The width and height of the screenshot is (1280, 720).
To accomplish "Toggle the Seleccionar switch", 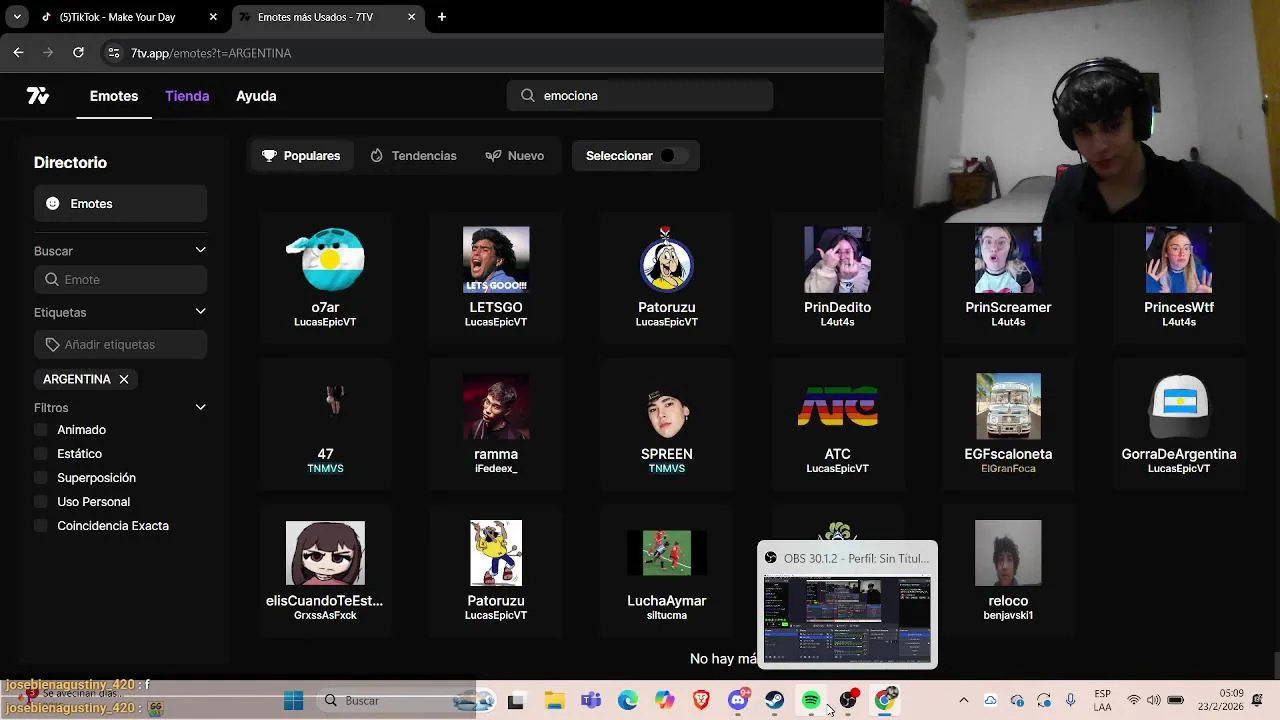I will coord(673,156).
